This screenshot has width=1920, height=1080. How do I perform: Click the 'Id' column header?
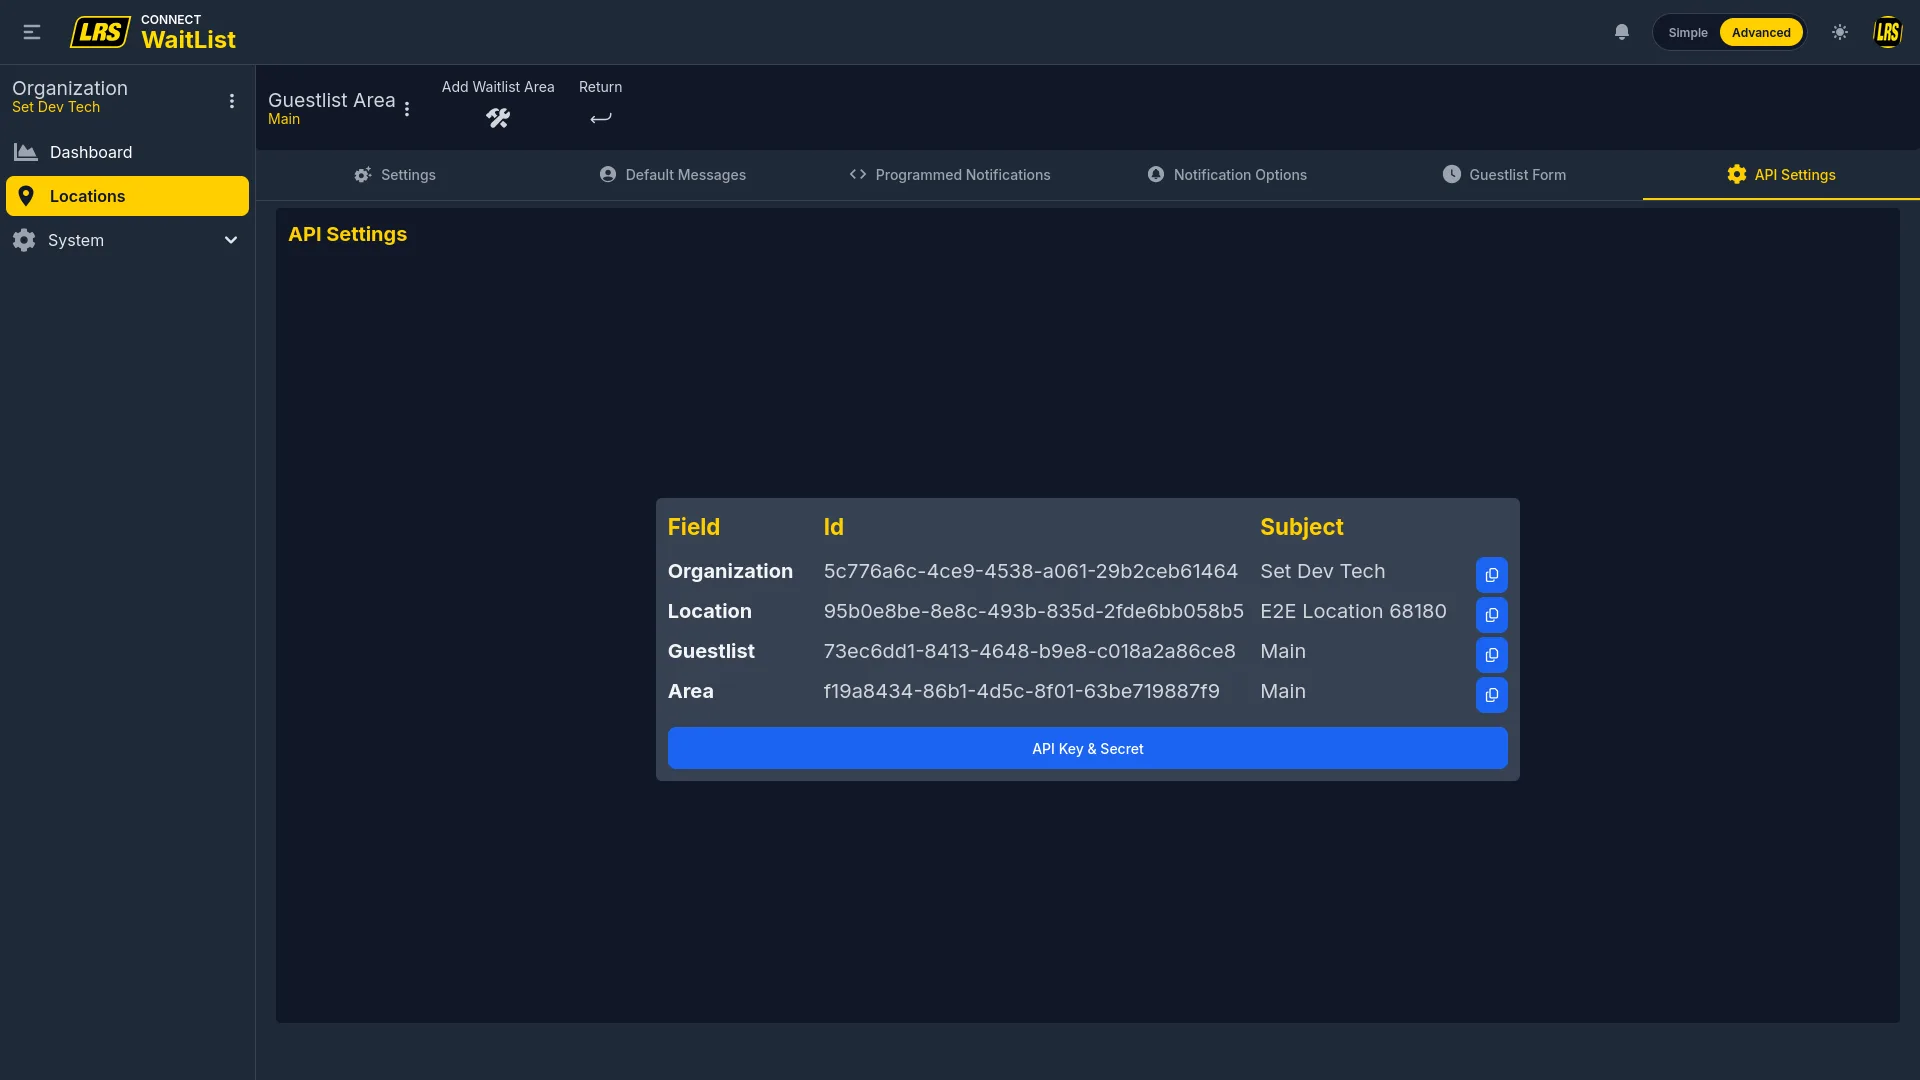click(834, 527)
